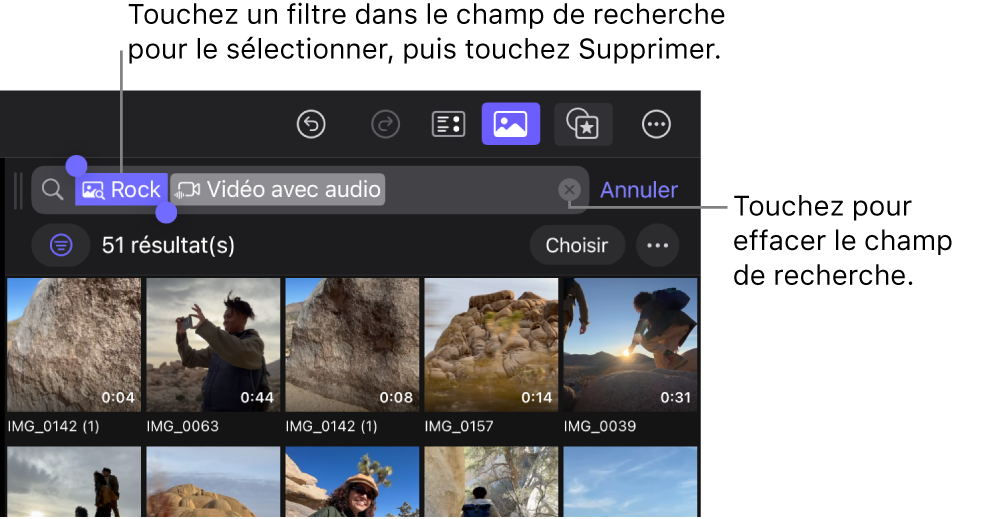
Task: Click the undo arrow icon
Action: tap(311, 124)
